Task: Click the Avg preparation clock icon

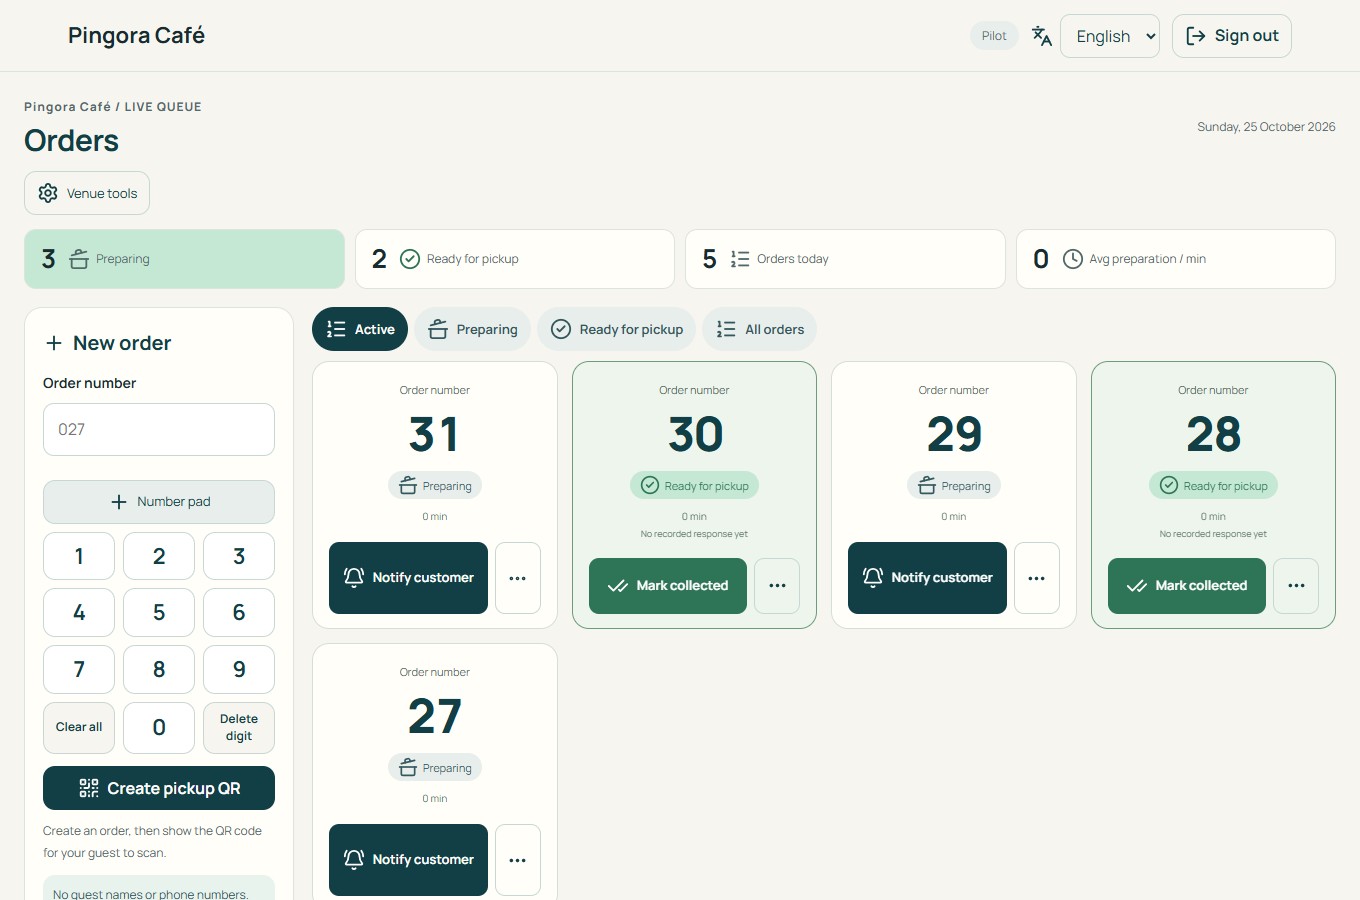Action: click(1072, 259)
